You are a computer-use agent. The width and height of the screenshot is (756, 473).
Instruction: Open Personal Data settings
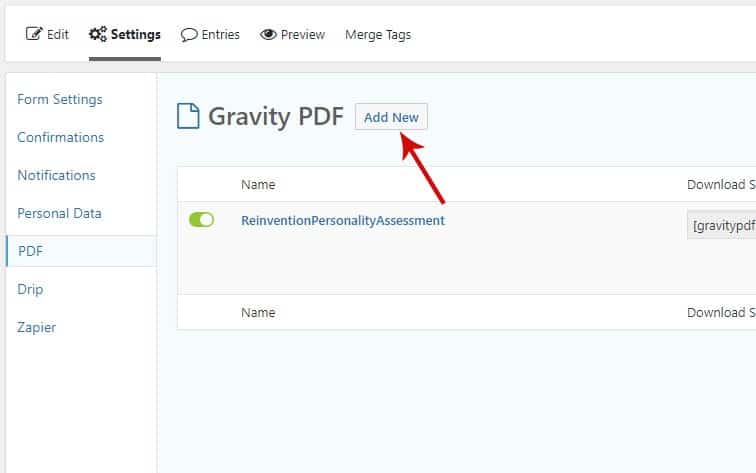59,213
